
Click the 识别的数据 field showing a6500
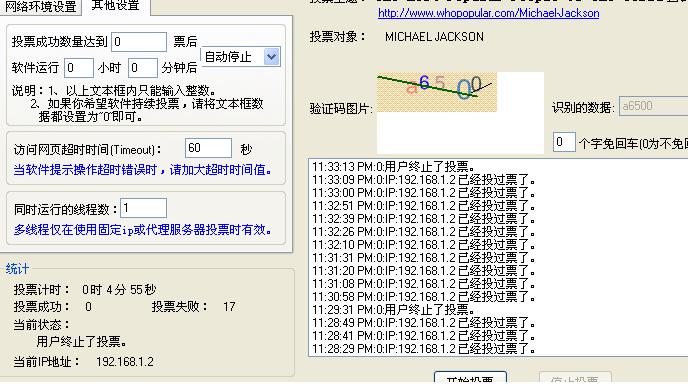click(653, 106)
